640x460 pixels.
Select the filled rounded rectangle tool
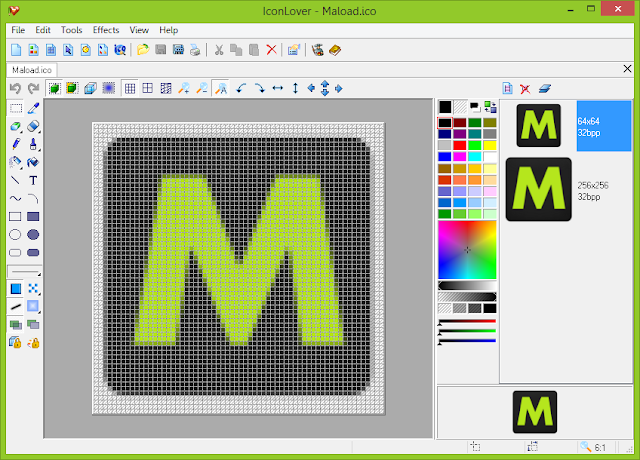[33, 253]
